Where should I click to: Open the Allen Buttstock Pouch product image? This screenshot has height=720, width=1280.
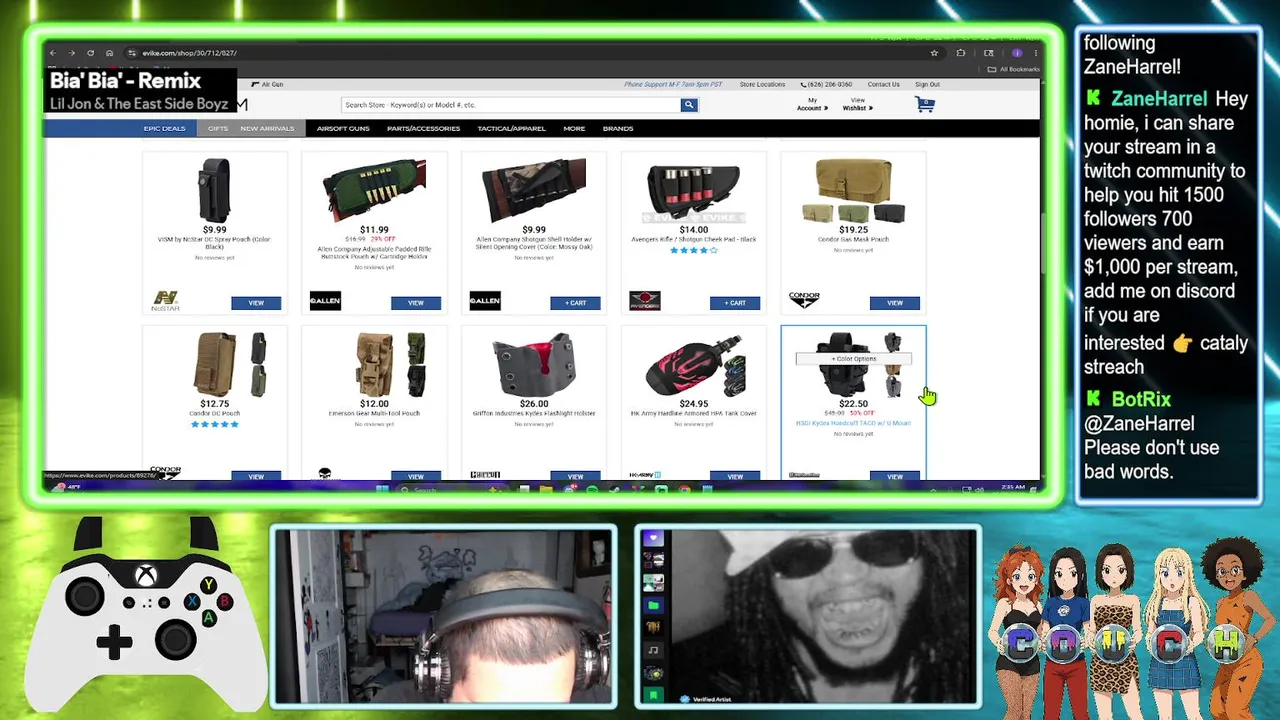point(374,191)
